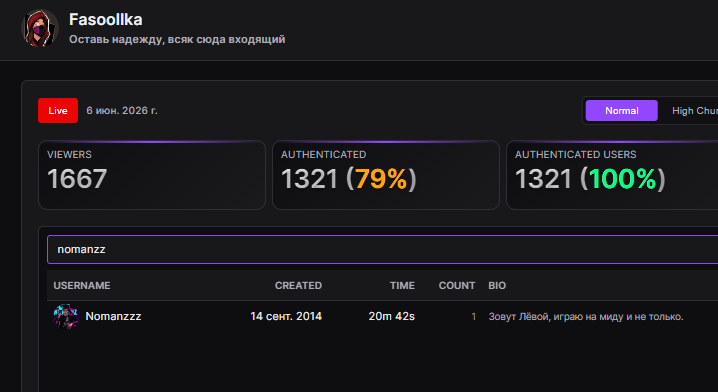
Task: Focus the nomanzz search field
Action: pyautogui.click(x=382, y=250)
